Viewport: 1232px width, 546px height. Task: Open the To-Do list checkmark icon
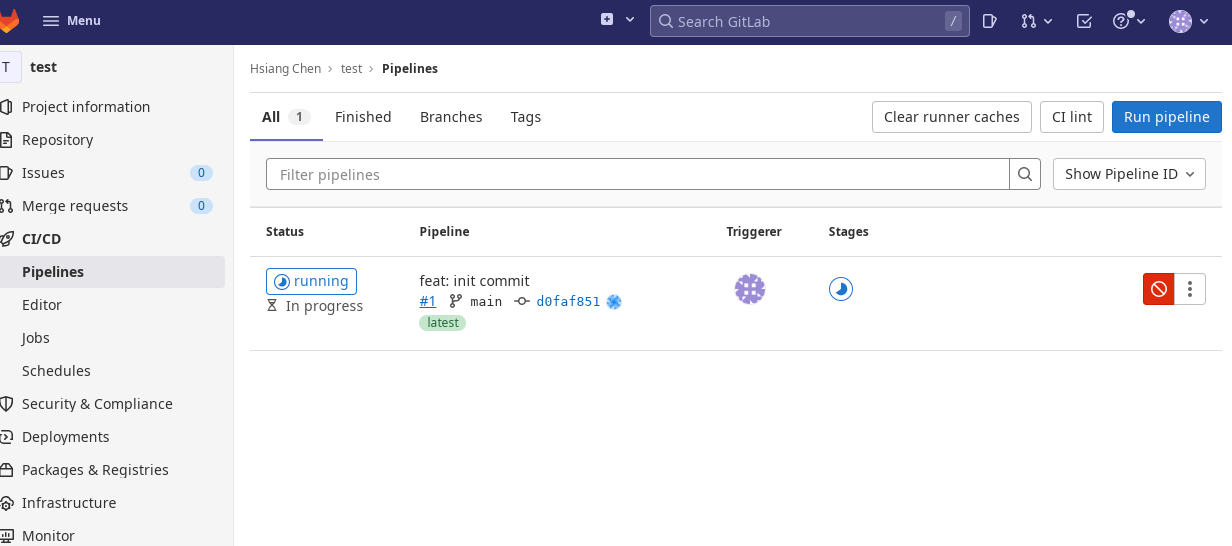point(1084,21)
